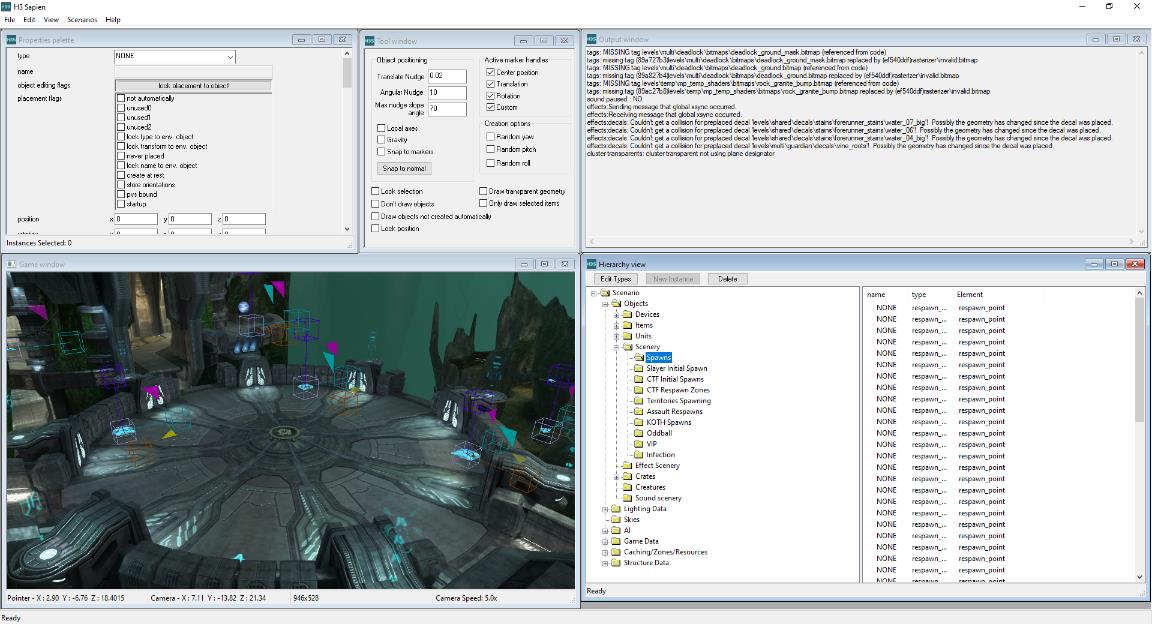Screen dimensions: 1152x624
Task: Toggle the 'create at rest' flag
Action: tap(120, 175)
